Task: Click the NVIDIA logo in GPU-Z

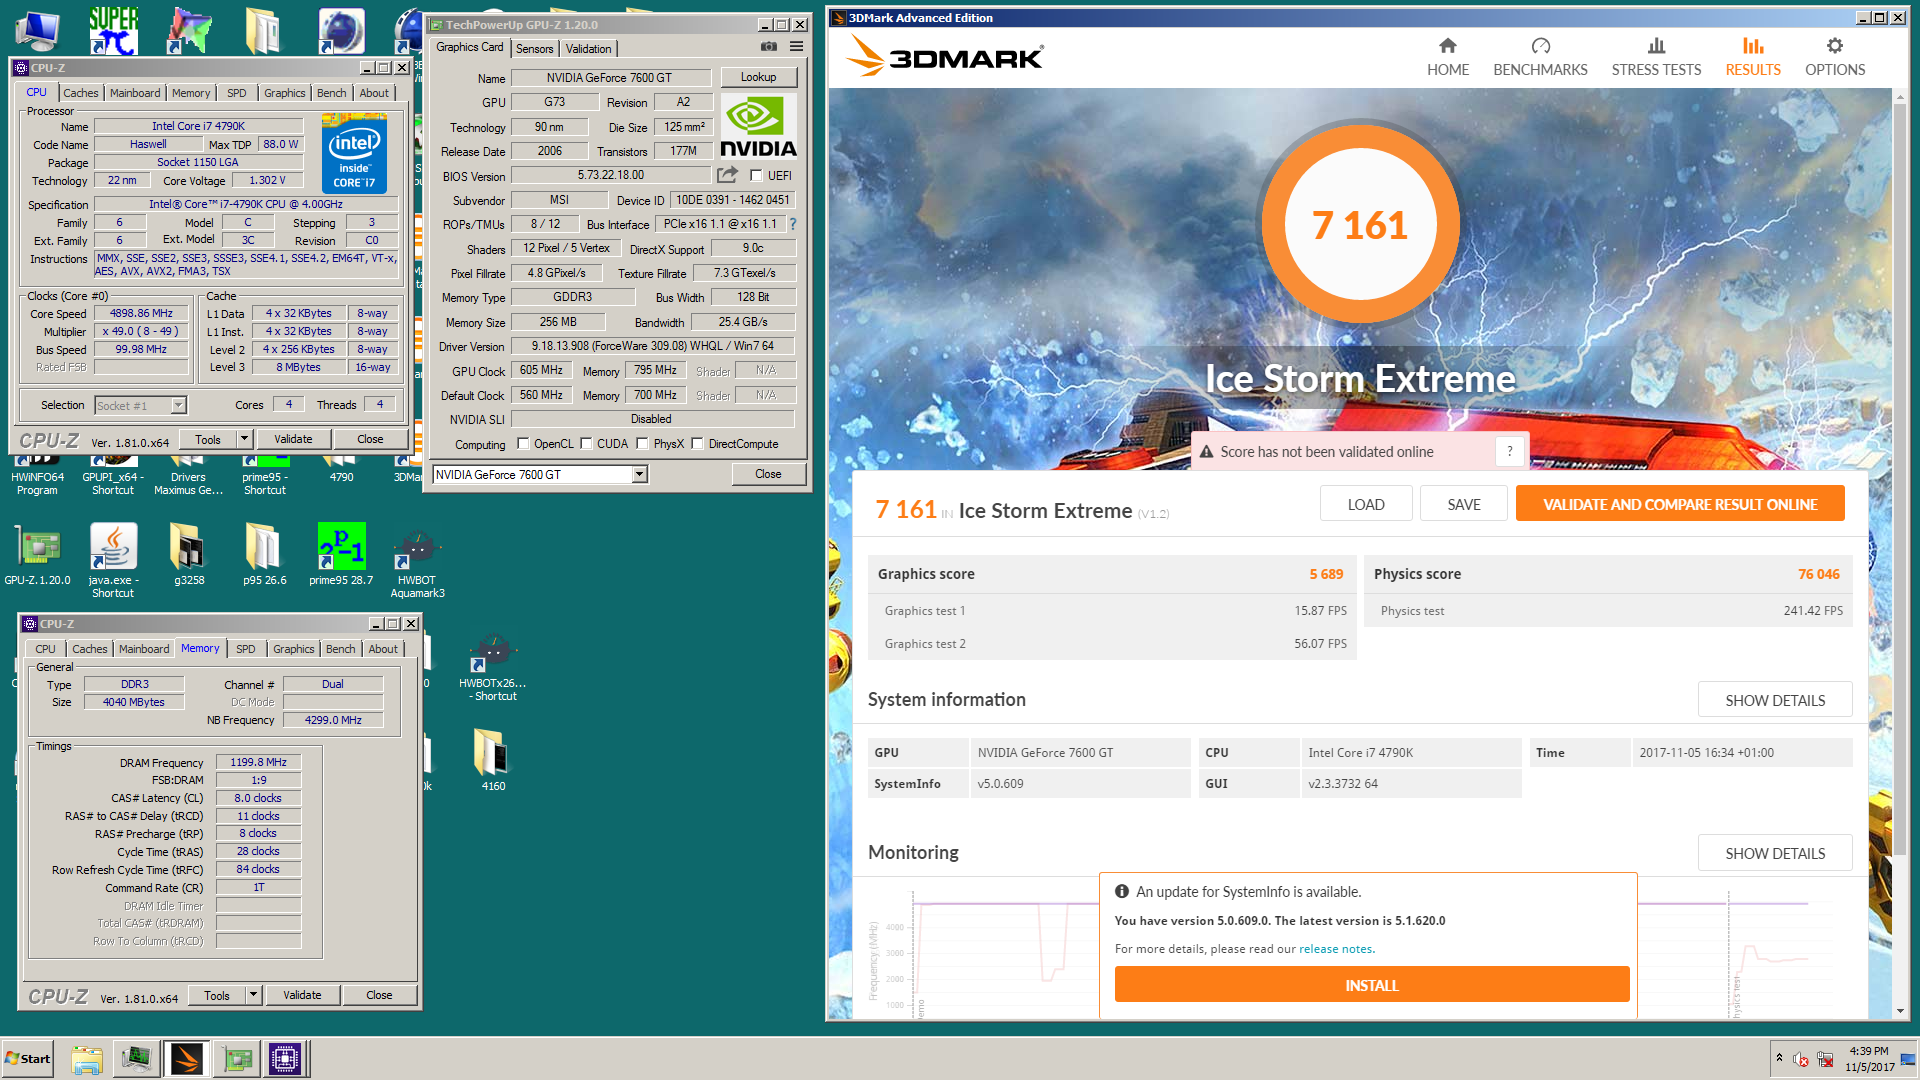Action: 758,127
